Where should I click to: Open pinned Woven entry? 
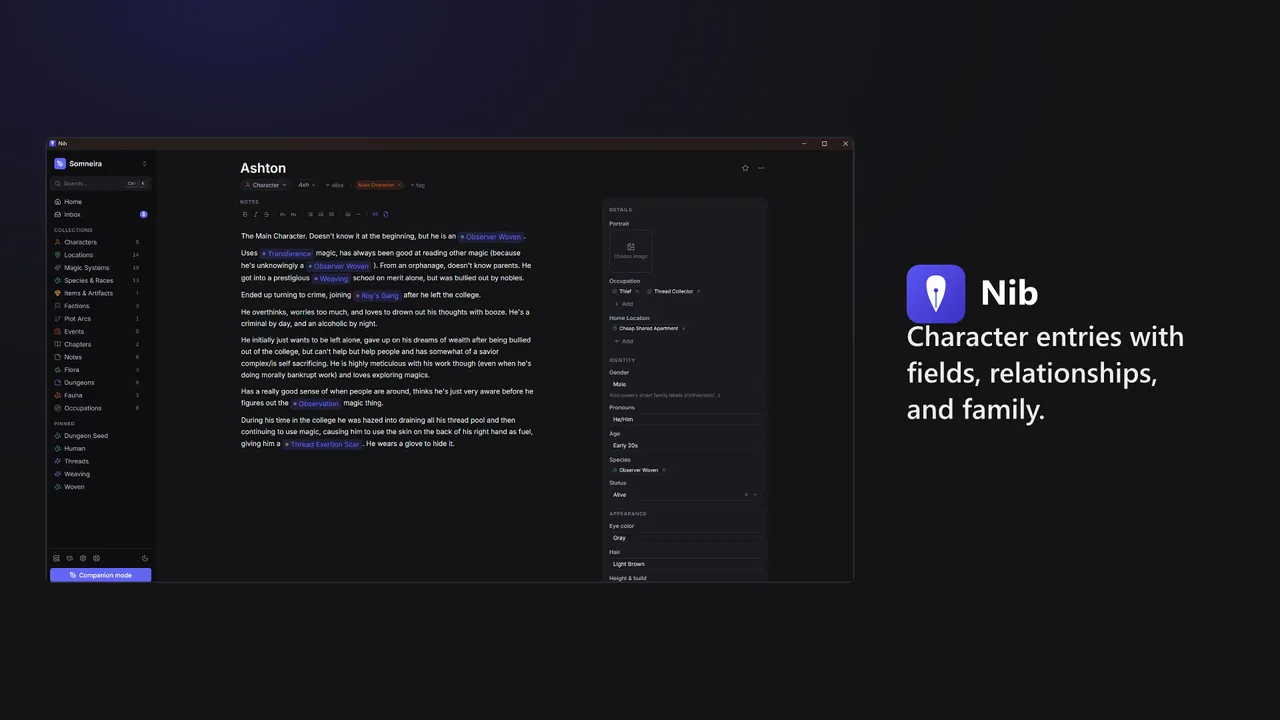(100, 487)
